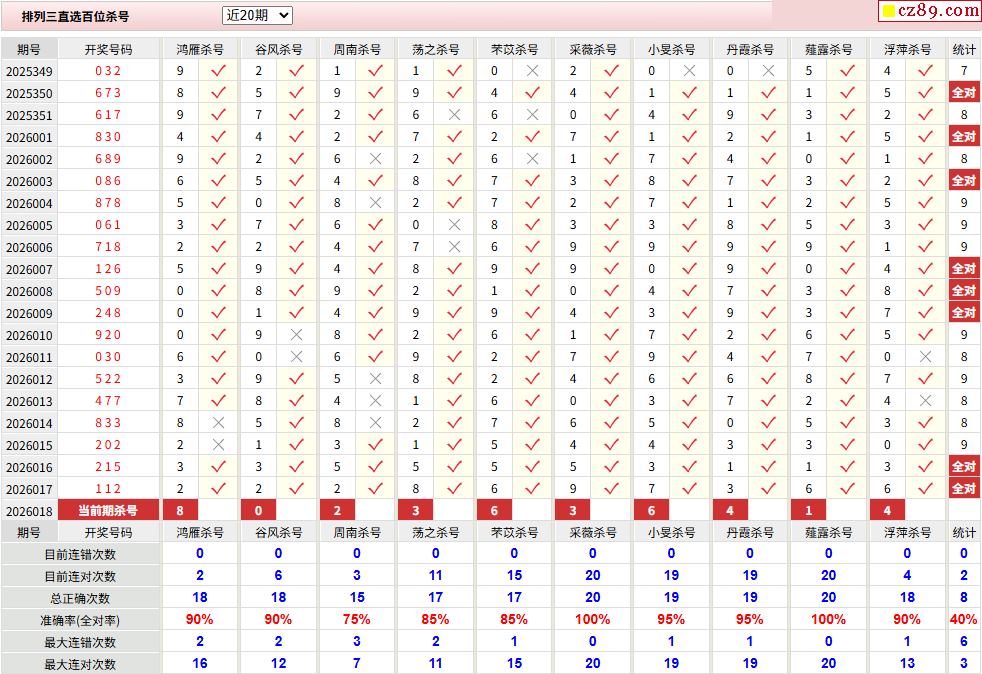The width and height of the screenshot is (982, 674).
Task: Click the bottom 小旻杀号 column header
Action: coord(671,532)
